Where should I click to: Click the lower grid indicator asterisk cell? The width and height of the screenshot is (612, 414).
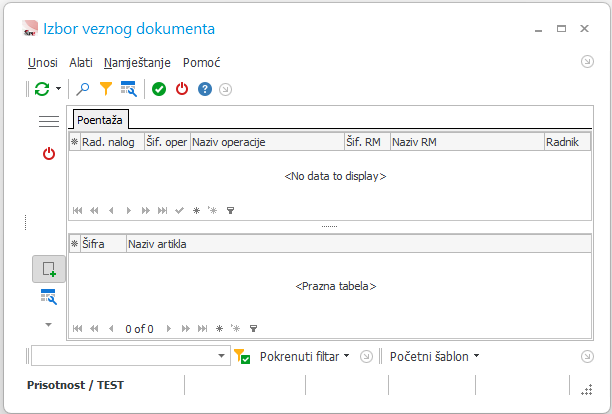click(x=75, y=244)
